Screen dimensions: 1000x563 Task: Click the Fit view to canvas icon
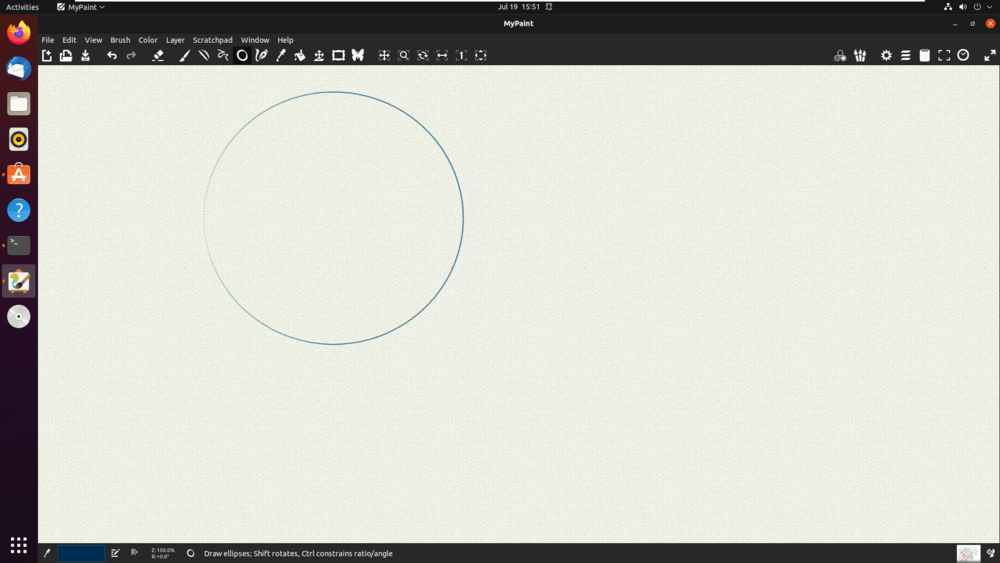[x=481, y=55]
